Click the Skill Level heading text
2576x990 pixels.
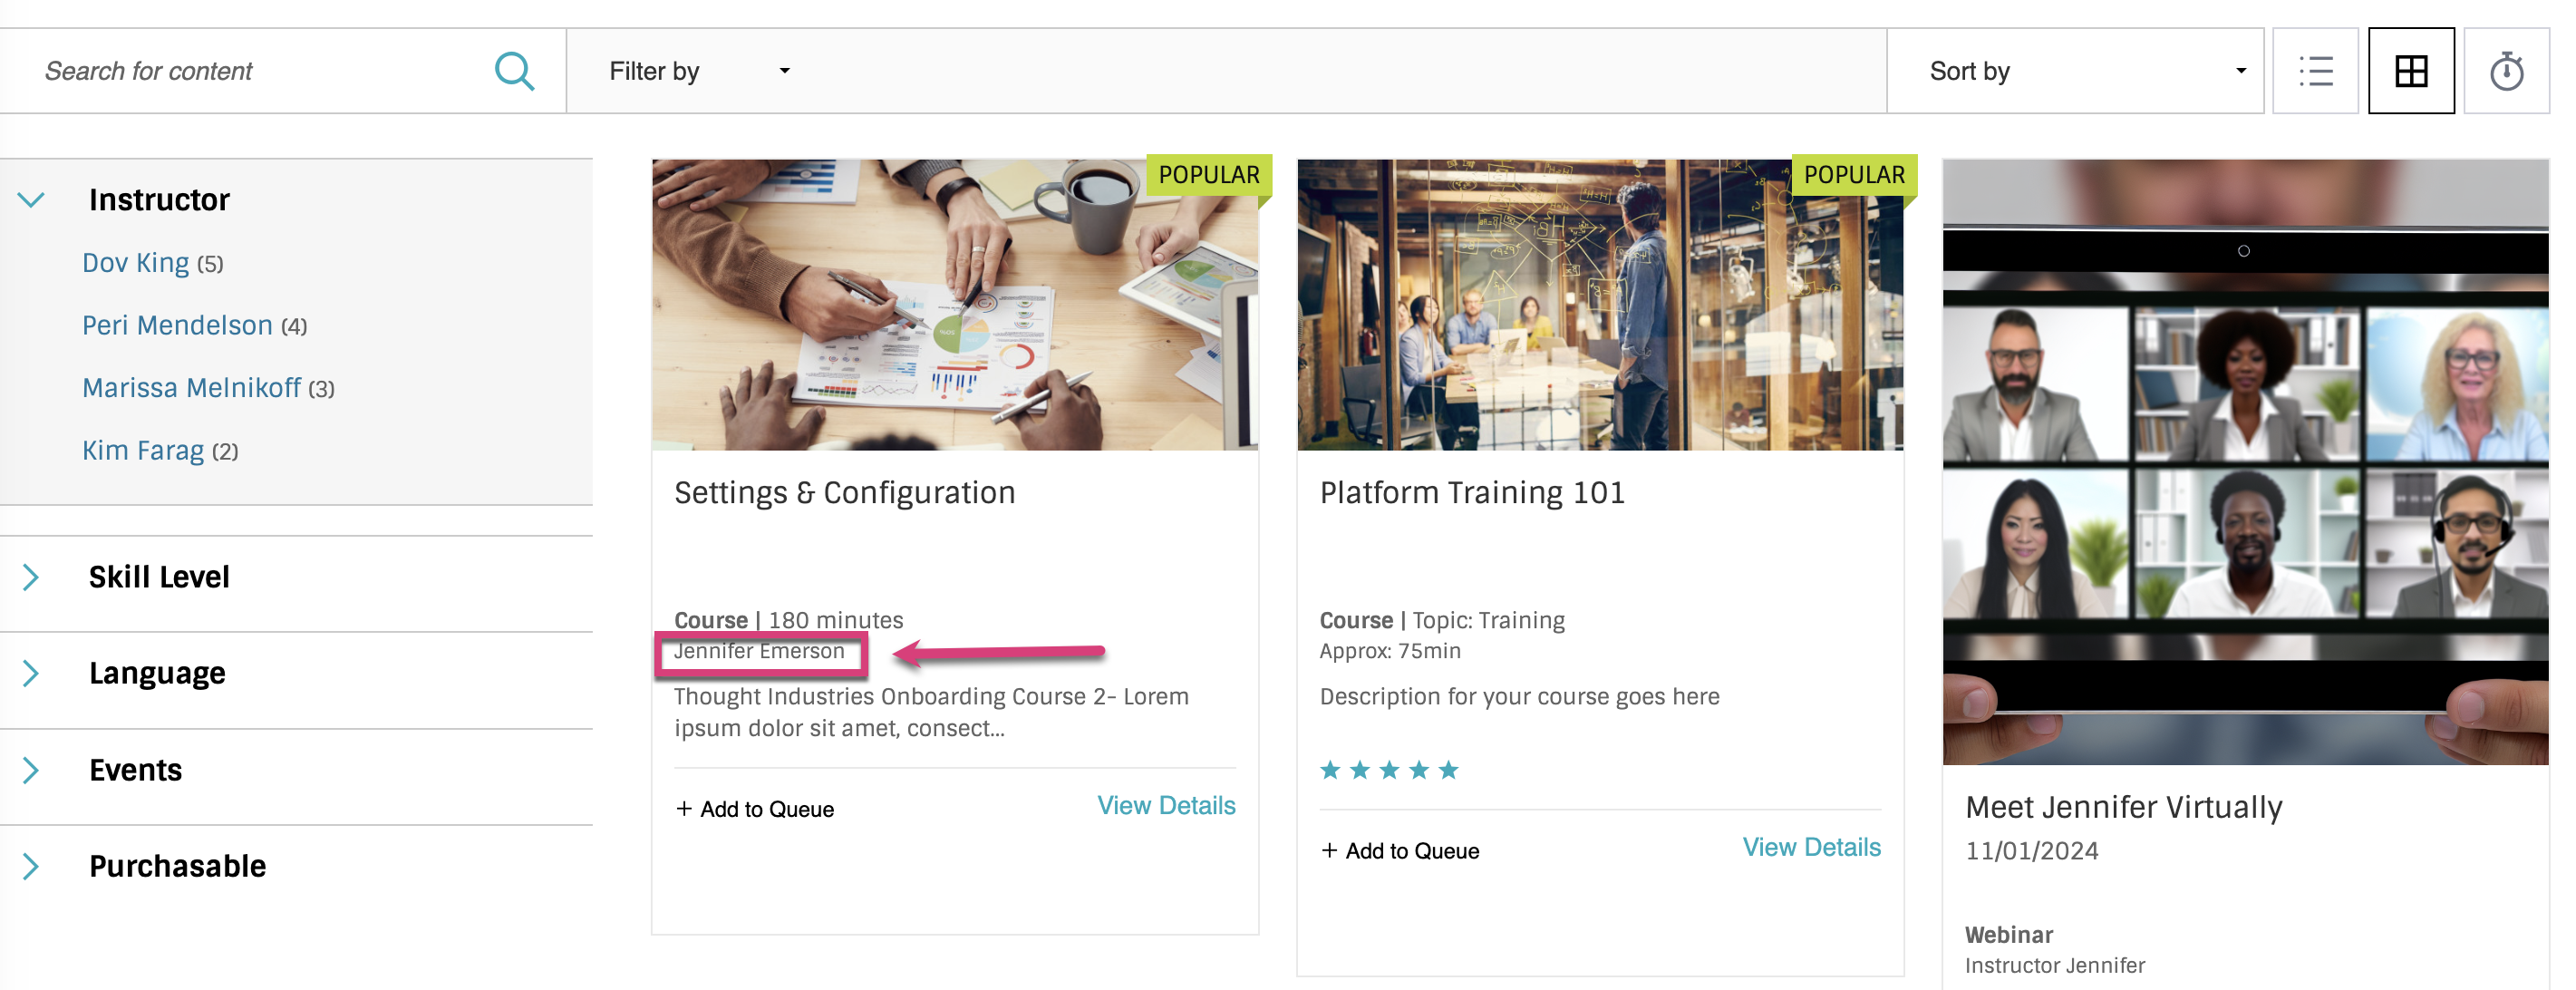pyautogui.click(x=159, y=577)
